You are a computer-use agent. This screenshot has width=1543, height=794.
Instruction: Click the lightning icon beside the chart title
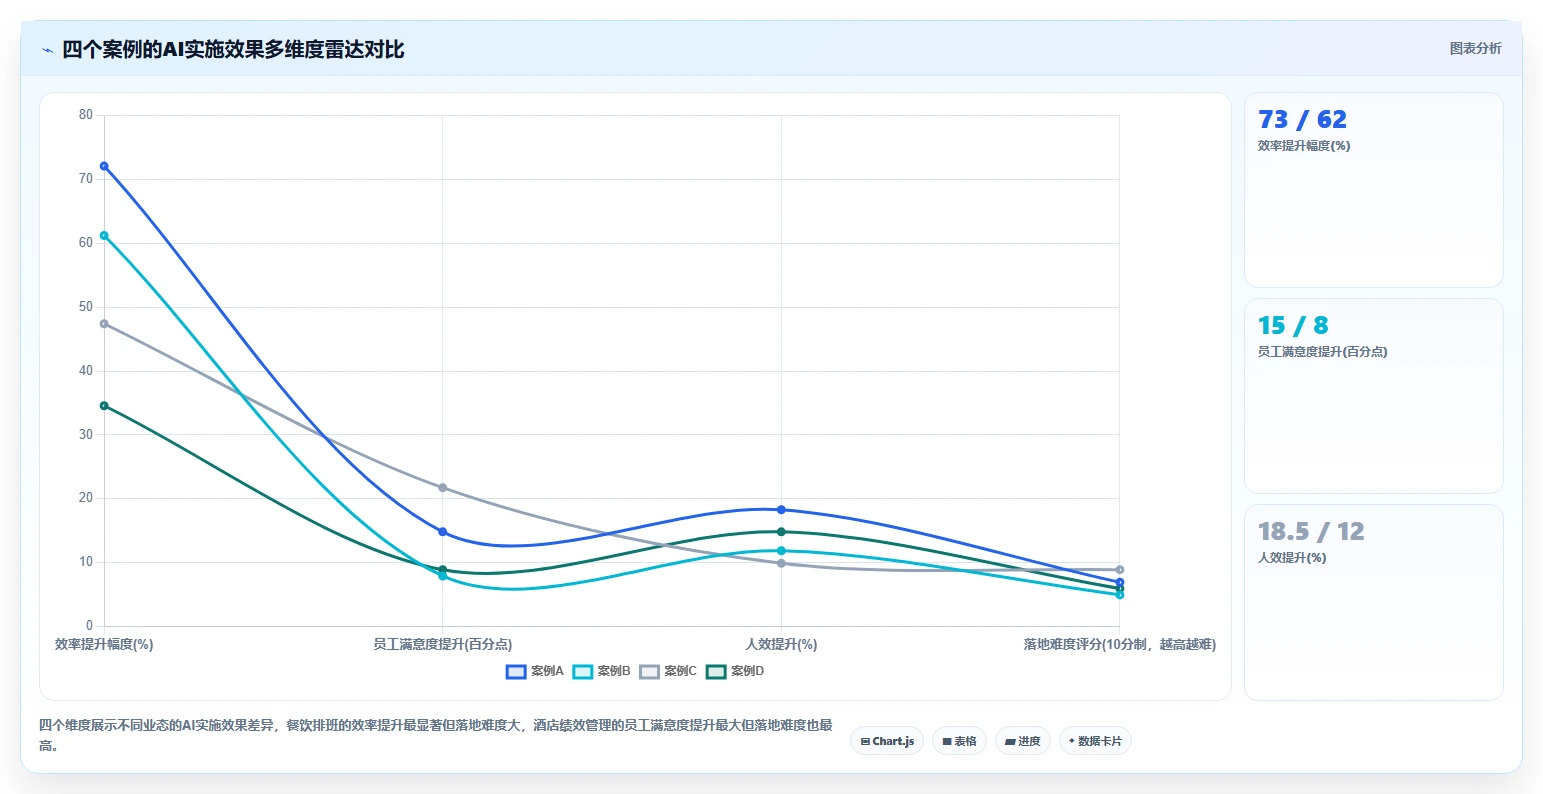[47, 50]
